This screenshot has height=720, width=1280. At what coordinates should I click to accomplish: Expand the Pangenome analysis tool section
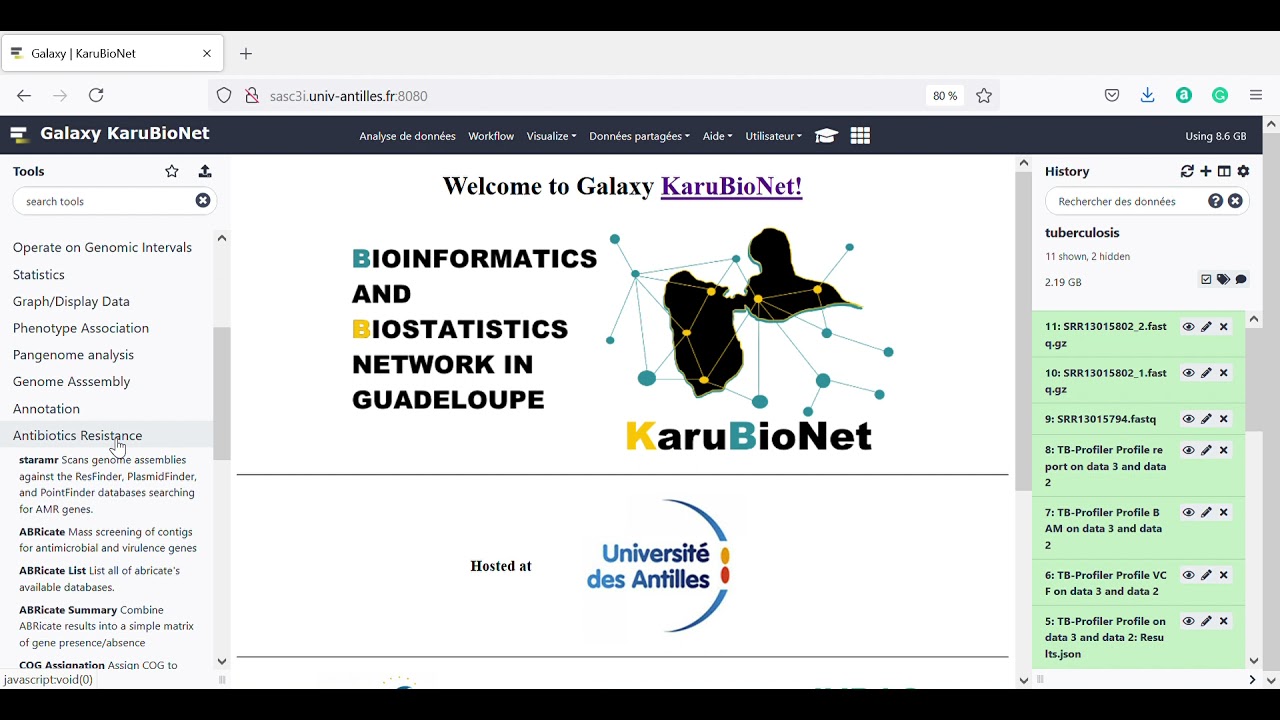73,355
